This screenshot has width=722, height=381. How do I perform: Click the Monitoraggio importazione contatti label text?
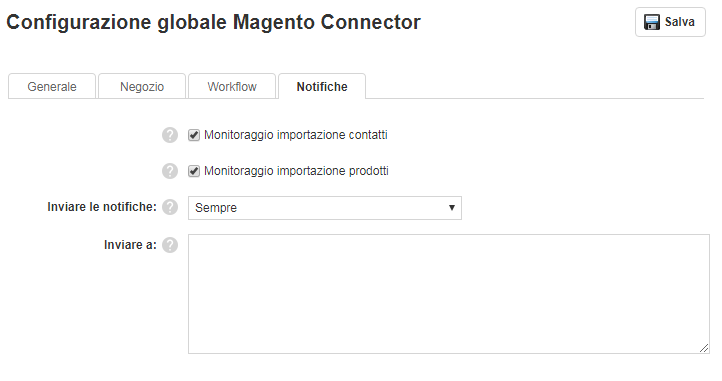[x=296, y=135]
